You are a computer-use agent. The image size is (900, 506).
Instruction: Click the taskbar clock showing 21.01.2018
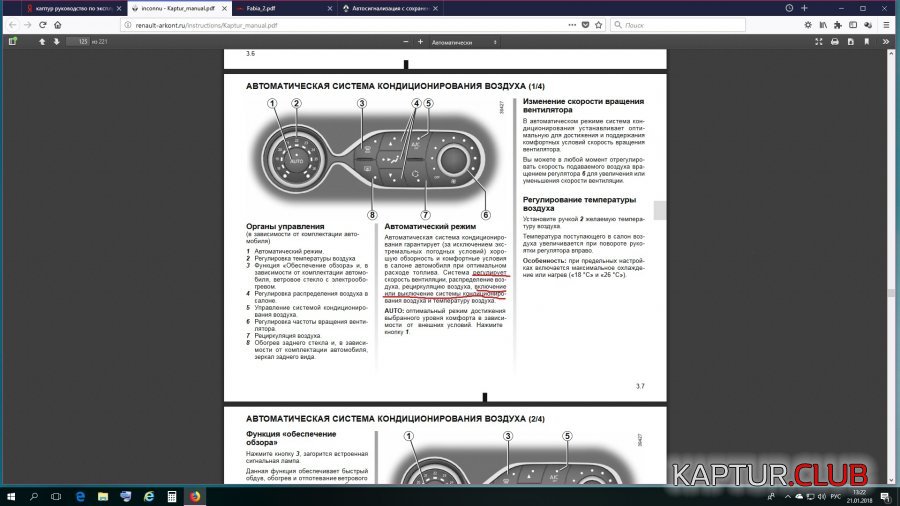click(859, 496)
